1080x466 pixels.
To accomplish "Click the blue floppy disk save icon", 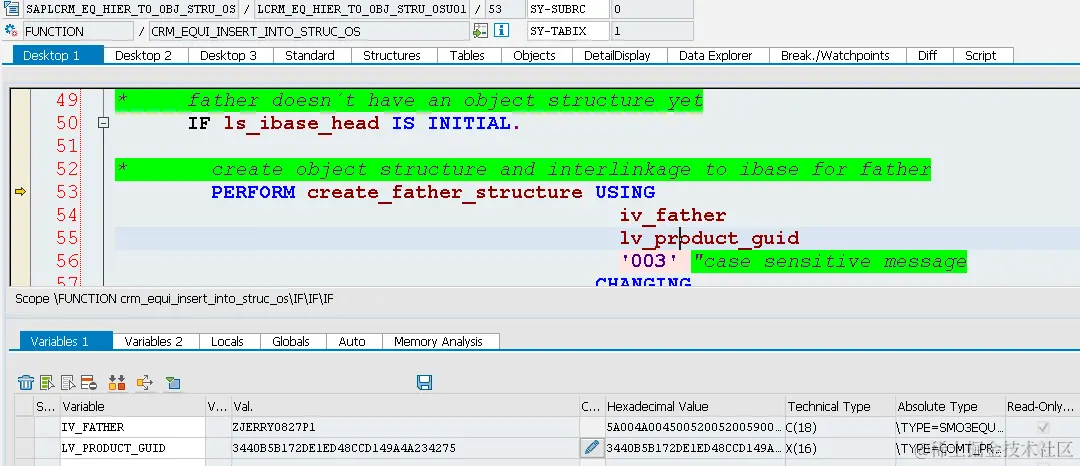I will 424,383.
